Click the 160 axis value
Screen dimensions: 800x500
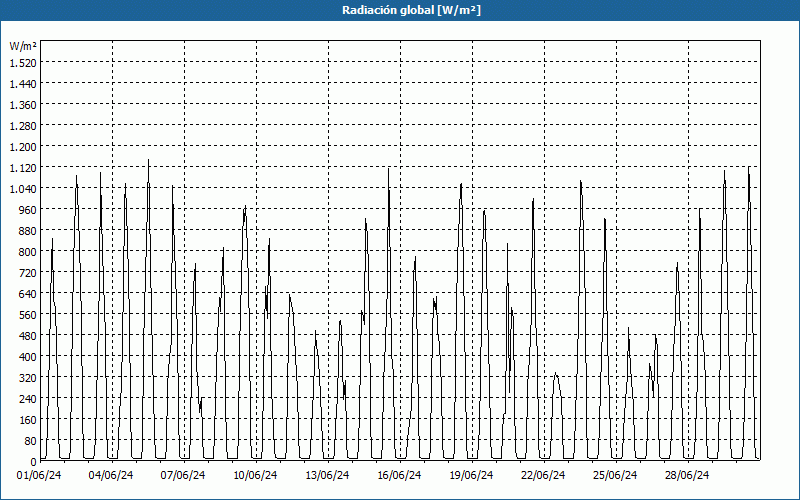(x=28, y=420)
